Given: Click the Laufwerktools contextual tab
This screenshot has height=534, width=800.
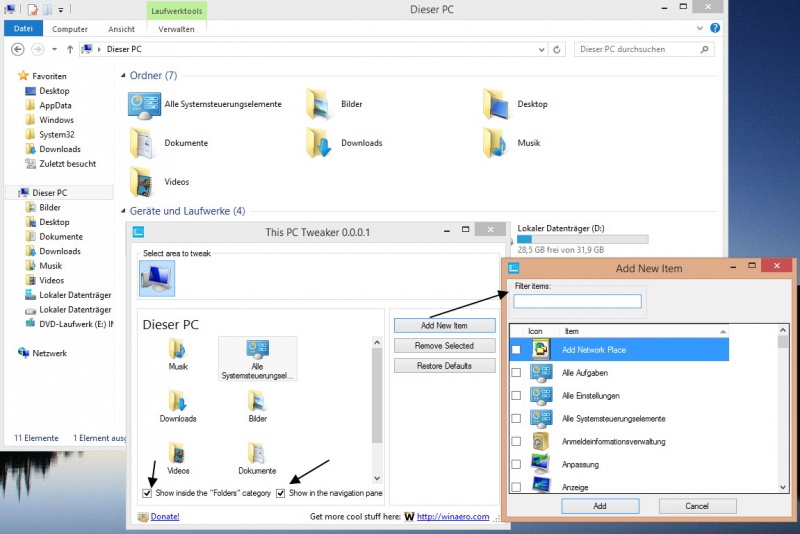Looking at the screenshot, I should pos(177,11).
